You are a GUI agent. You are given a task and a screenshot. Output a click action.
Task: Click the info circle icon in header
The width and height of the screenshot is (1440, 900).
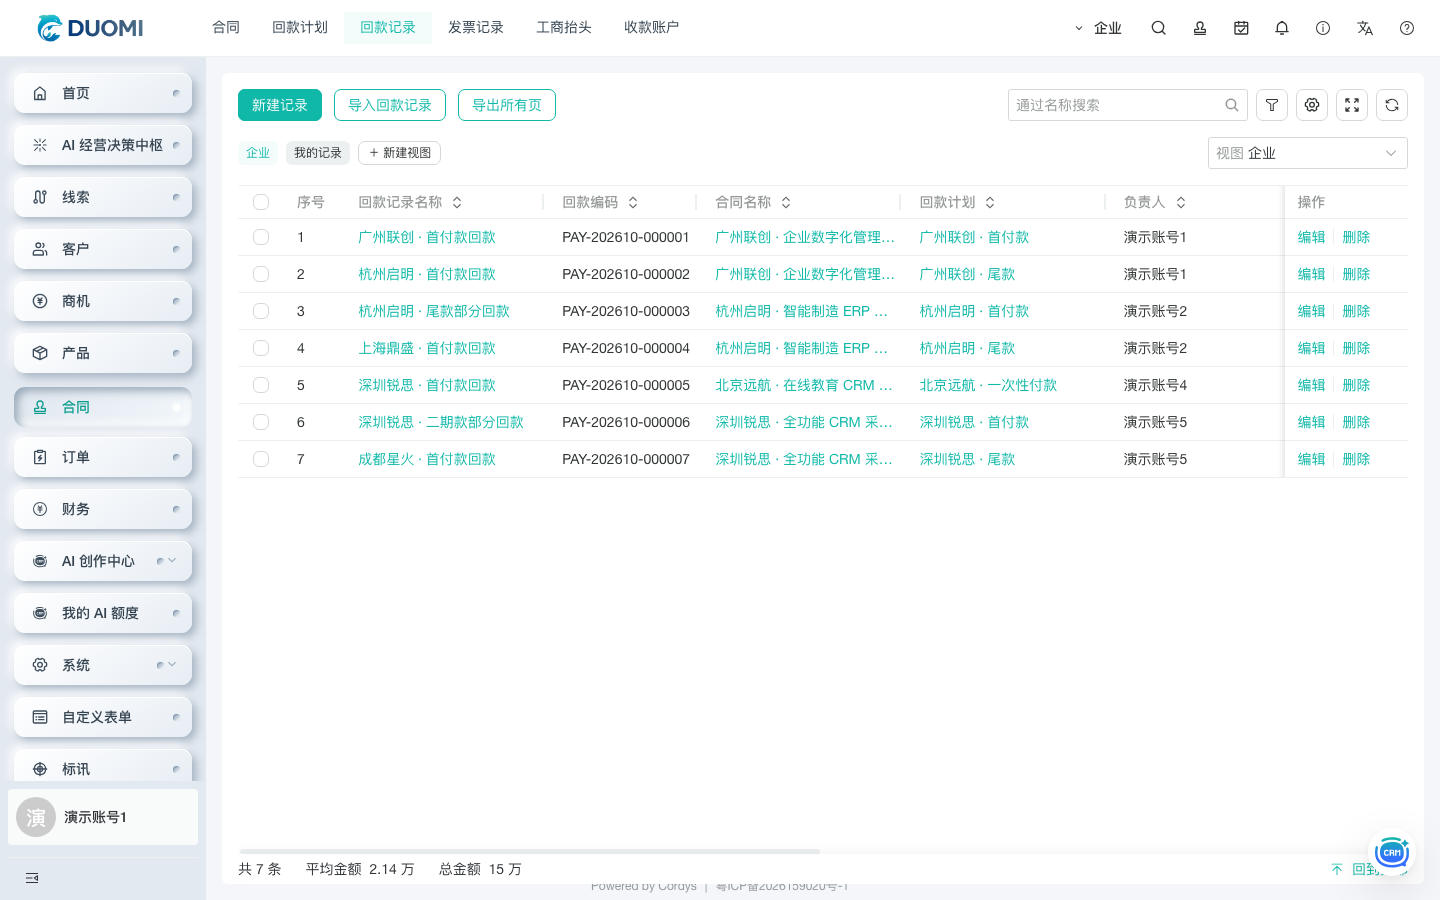(1323, 28)
